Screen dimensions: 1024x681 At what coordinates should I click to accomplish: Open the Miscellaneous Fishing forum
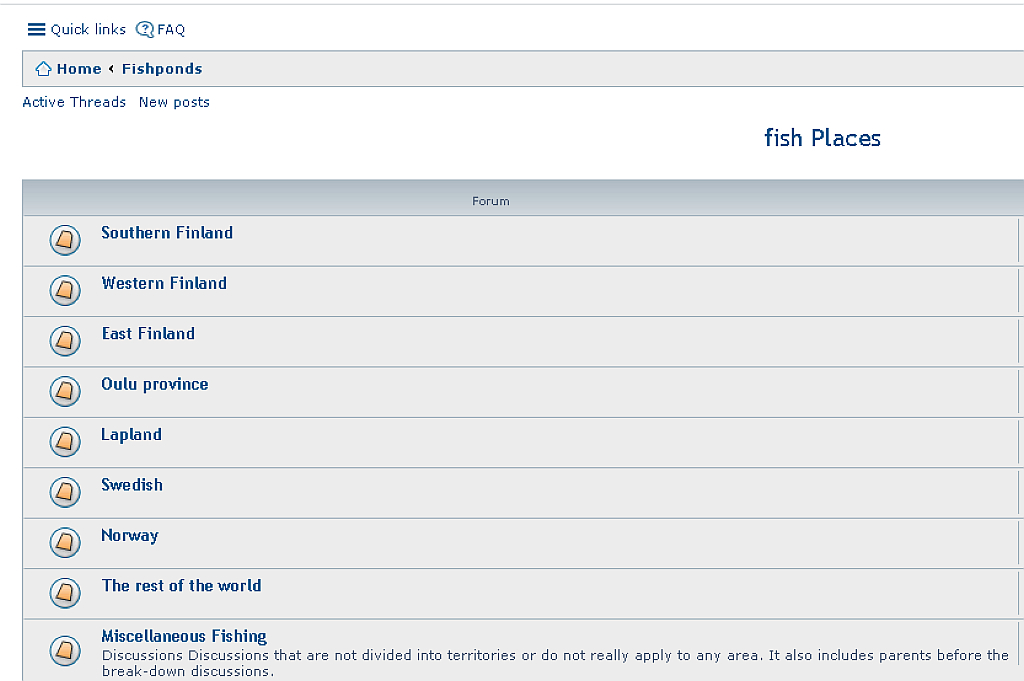pyautogui.click(x=184, y=636)
